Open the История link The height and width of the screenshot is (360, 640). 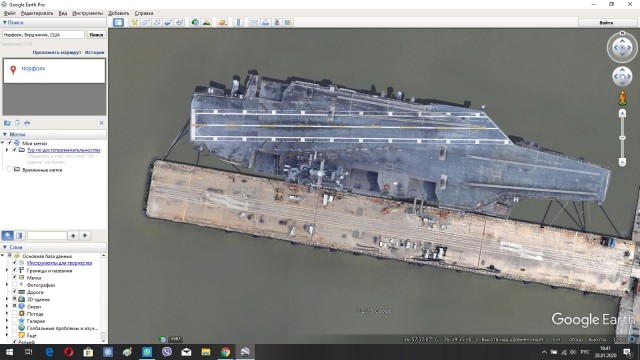coord(95,52)
